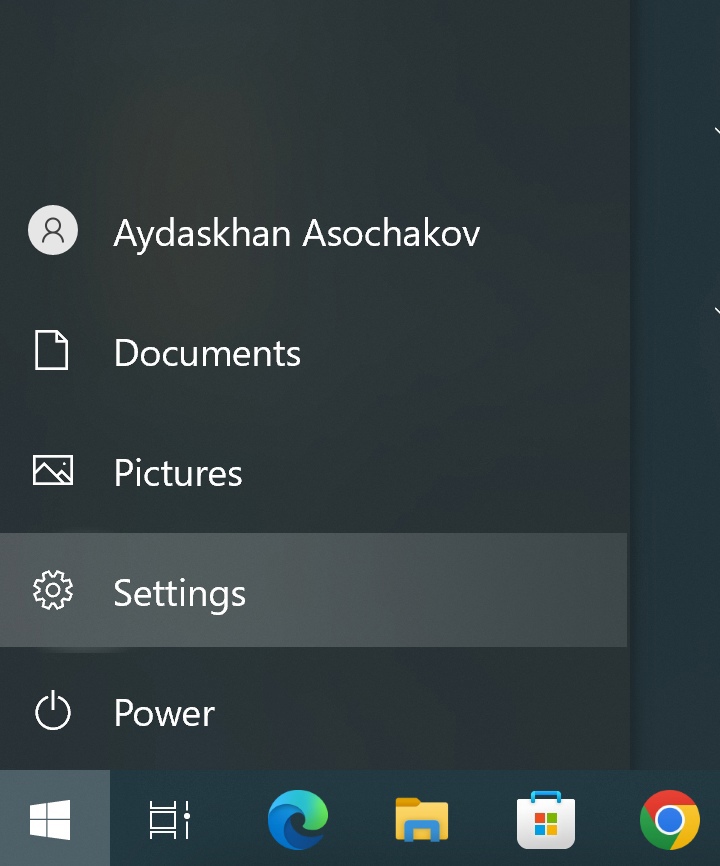Open account options for Aydaskhan Asochakov

click(296, 233)
